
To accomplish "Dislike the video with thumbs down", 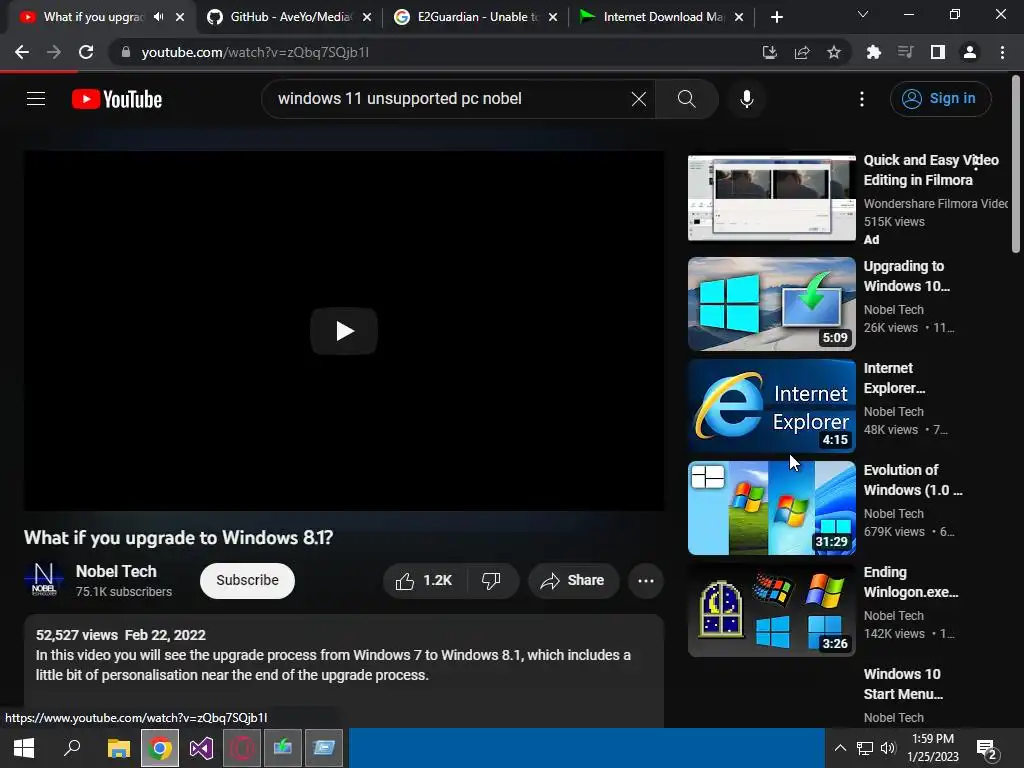I will tap(492, 581).
